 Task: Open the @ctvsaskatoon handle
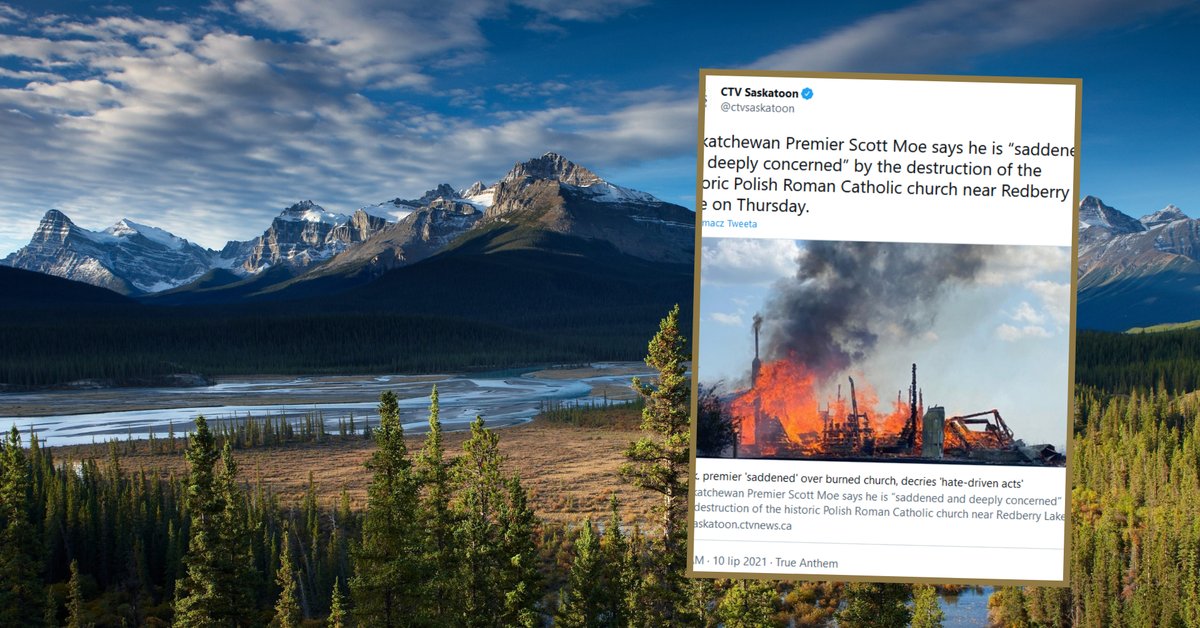click(x=757, y=108)
